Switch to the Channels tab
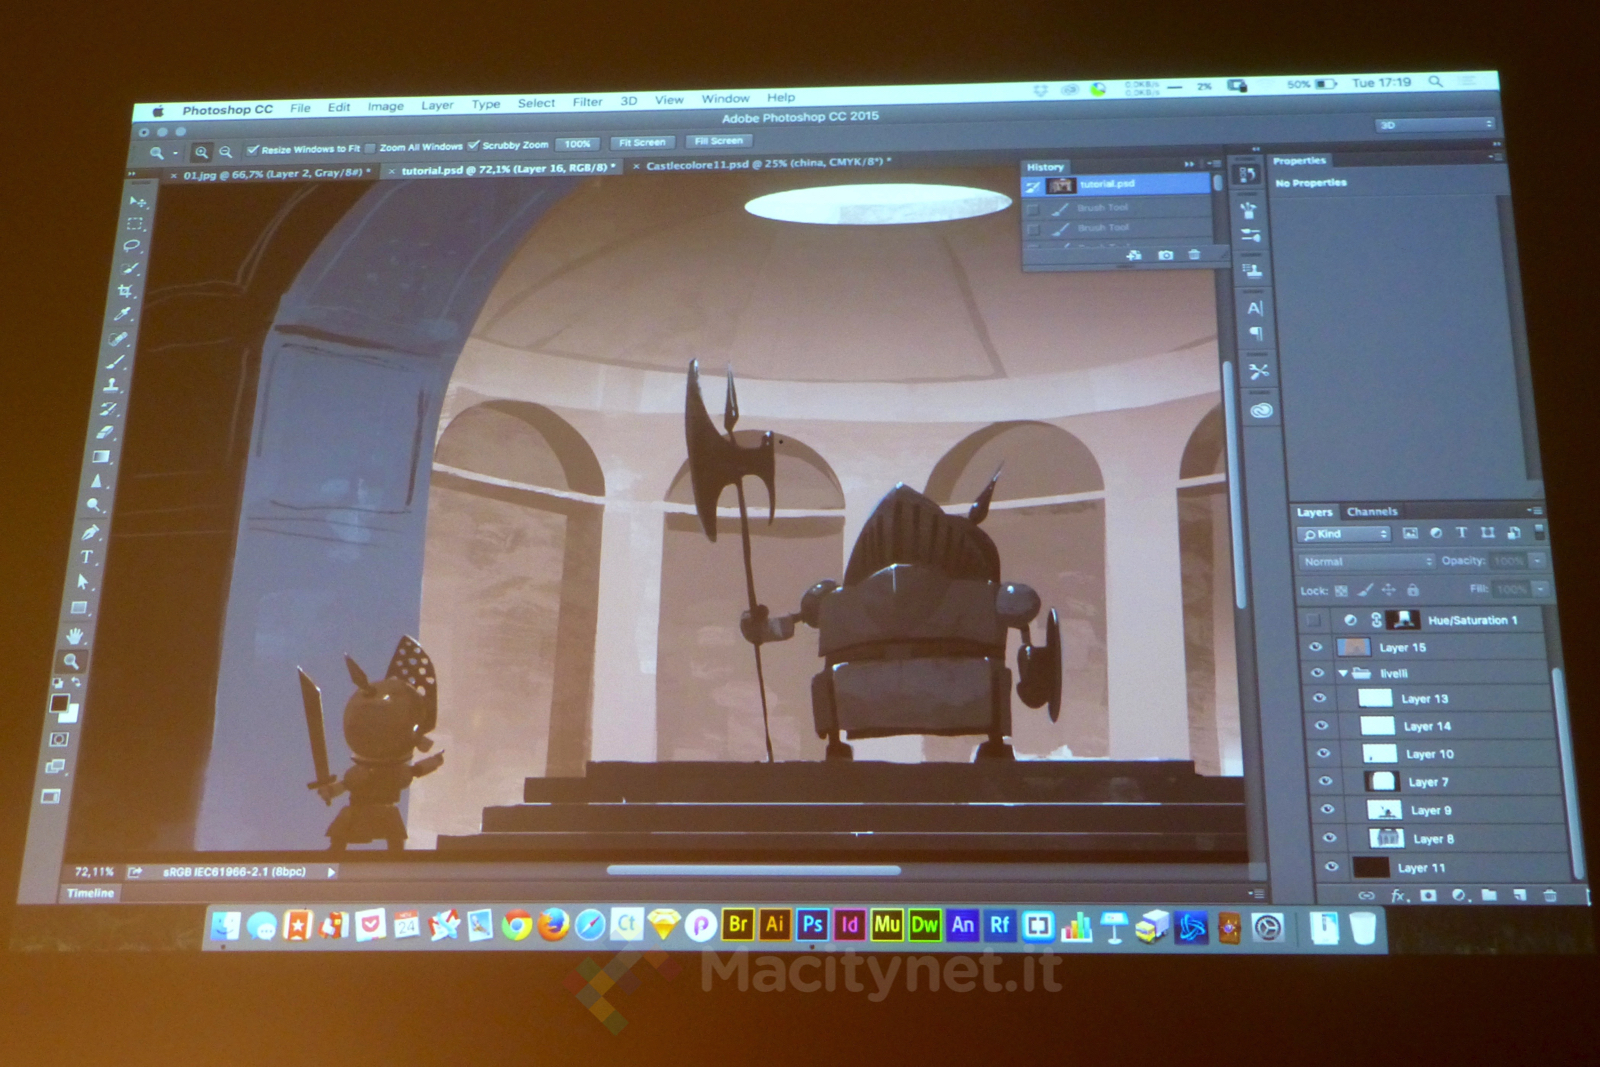This screenshot has width=1600, height=1067. 1372,512
